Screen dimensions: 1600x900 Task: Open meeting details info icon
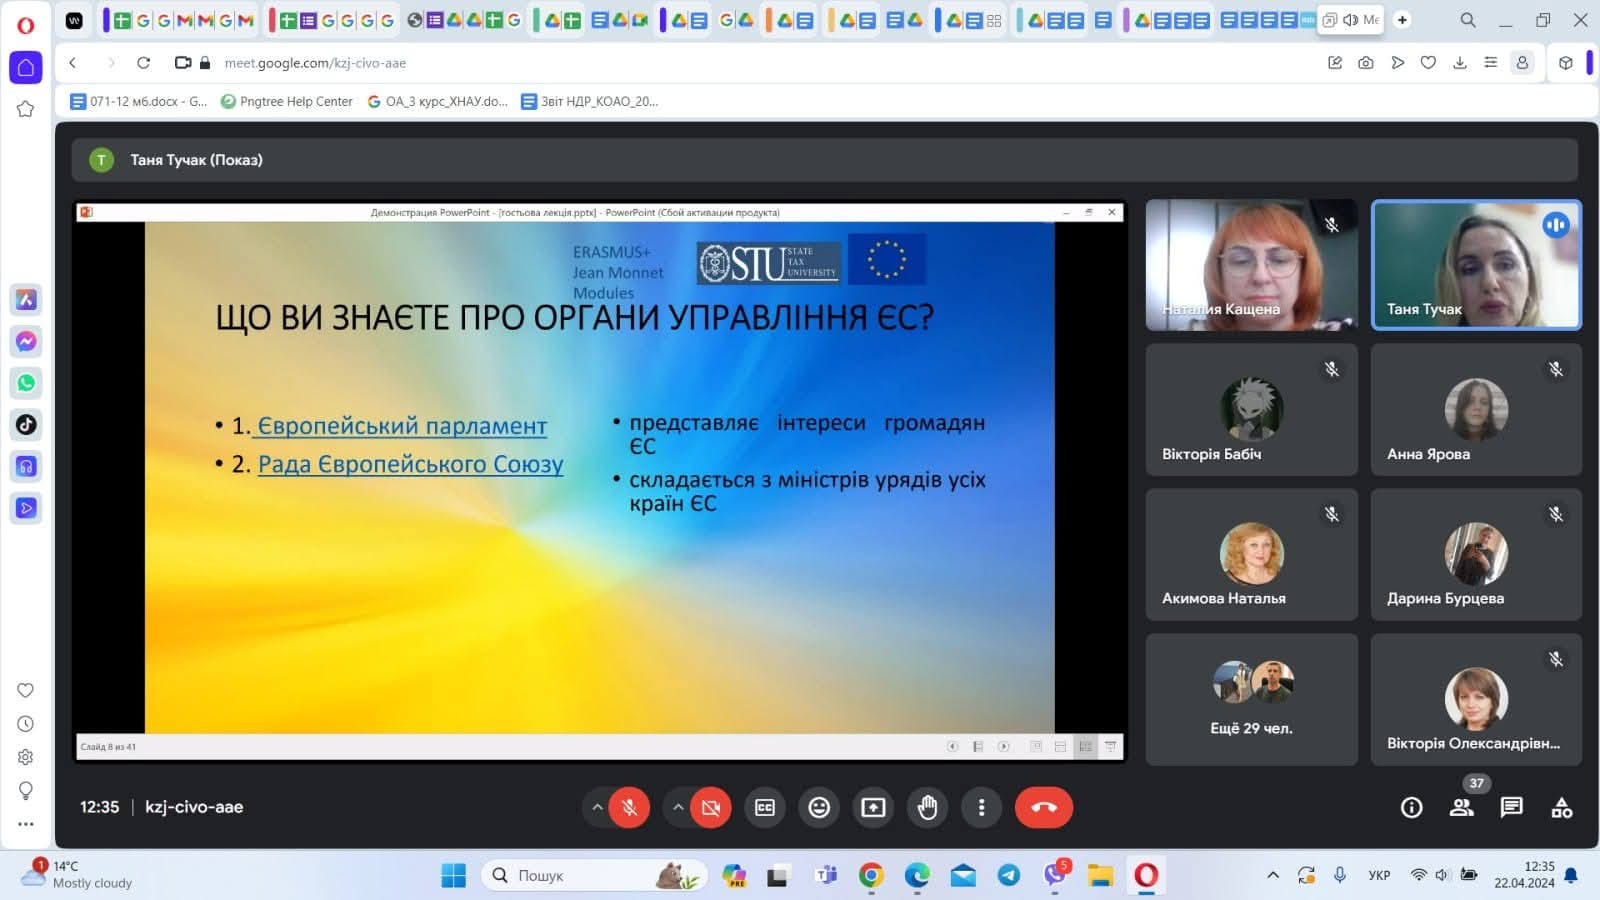click(x=1411, y=807)
